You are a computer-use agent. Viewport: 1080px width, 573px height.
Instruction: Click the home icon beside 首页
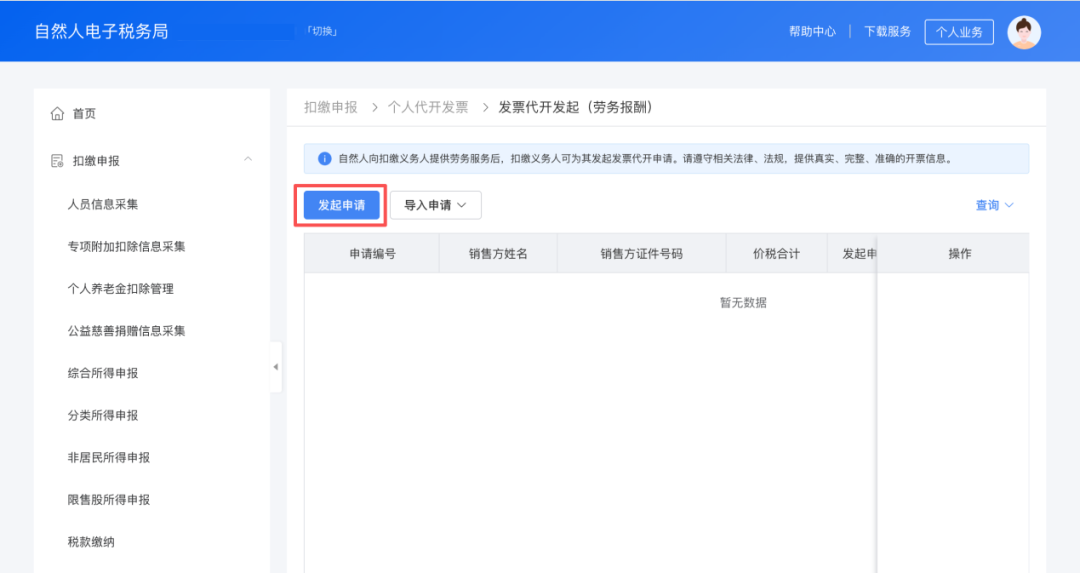[57, 114]
